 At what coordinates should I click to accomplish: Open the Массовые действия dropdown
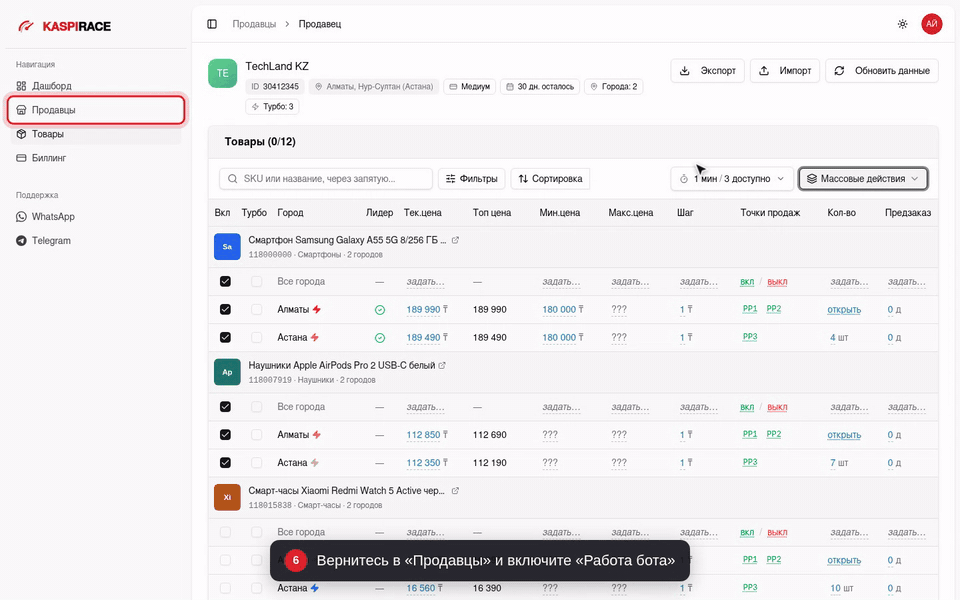tap(863, 179)
